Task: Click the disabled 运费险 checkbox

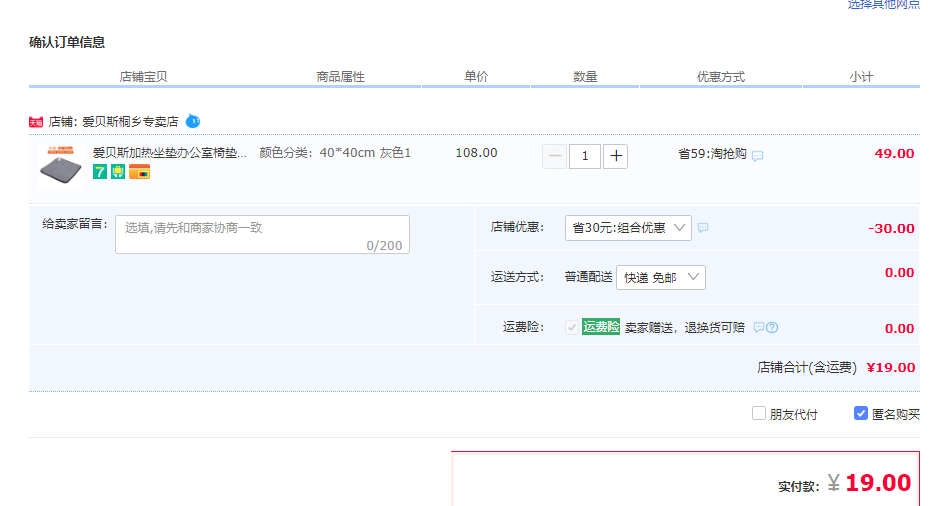Action: point(572,327)
